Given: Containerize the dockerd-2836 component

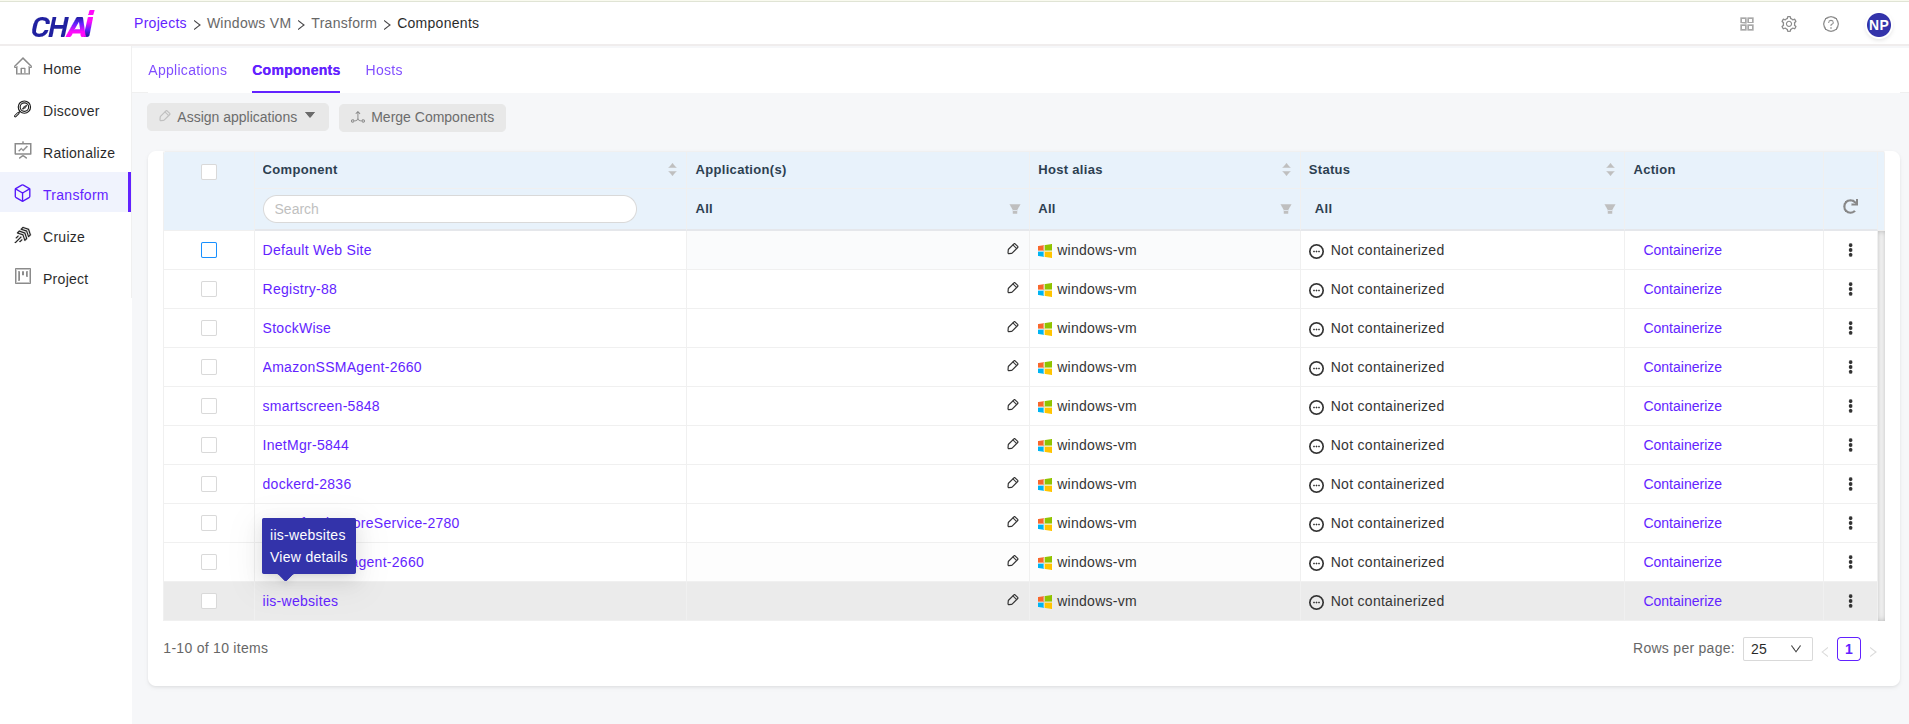Looking at the screenshot, I should click(1682, 484).
